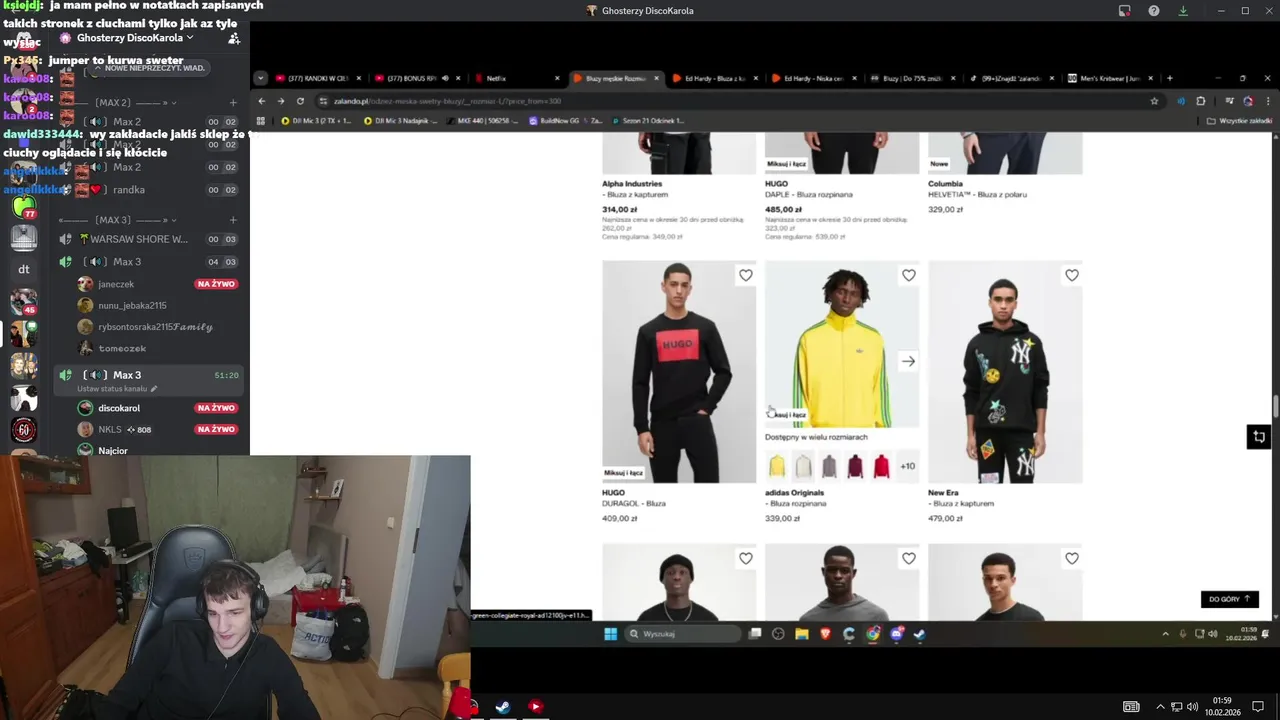
Task: Join randka voice channel
Action: click(148, 190)
